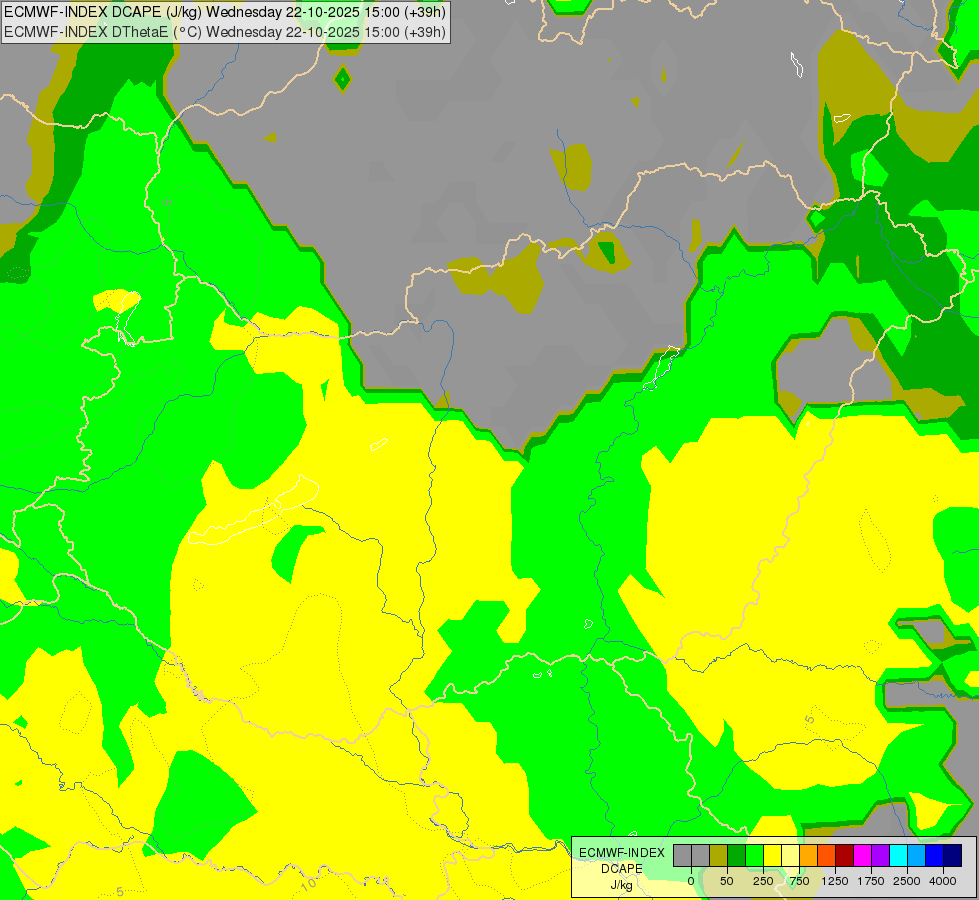979x900 pixels.
Task: Click the ECMWF-INDEX text inside the legend
Action: pyautogui.click(x=621, y=852)
